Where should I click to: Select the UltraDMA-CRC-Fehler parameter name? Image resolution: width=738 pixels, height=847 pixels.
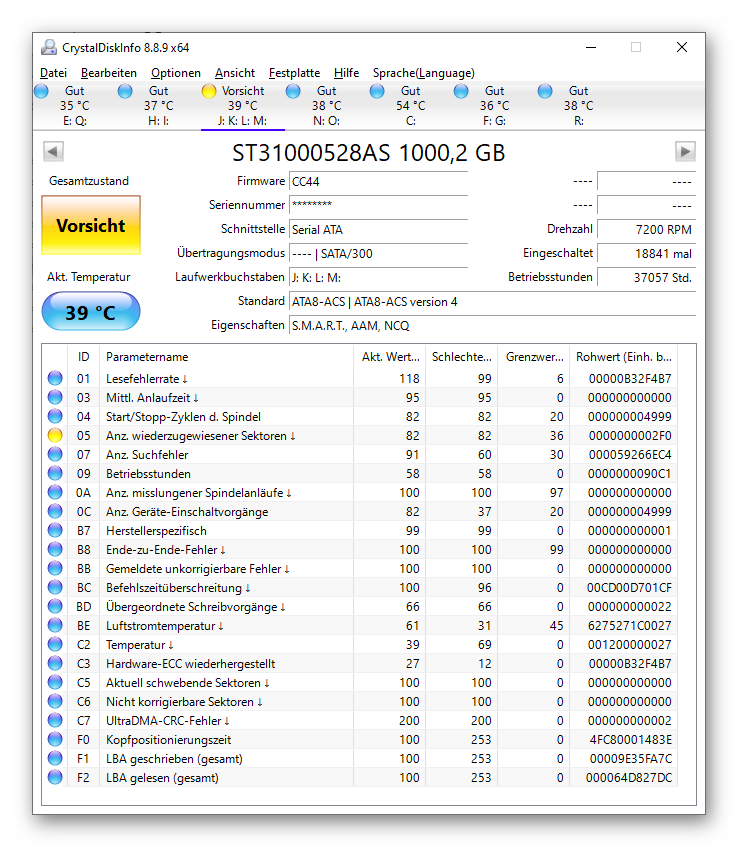167,721
